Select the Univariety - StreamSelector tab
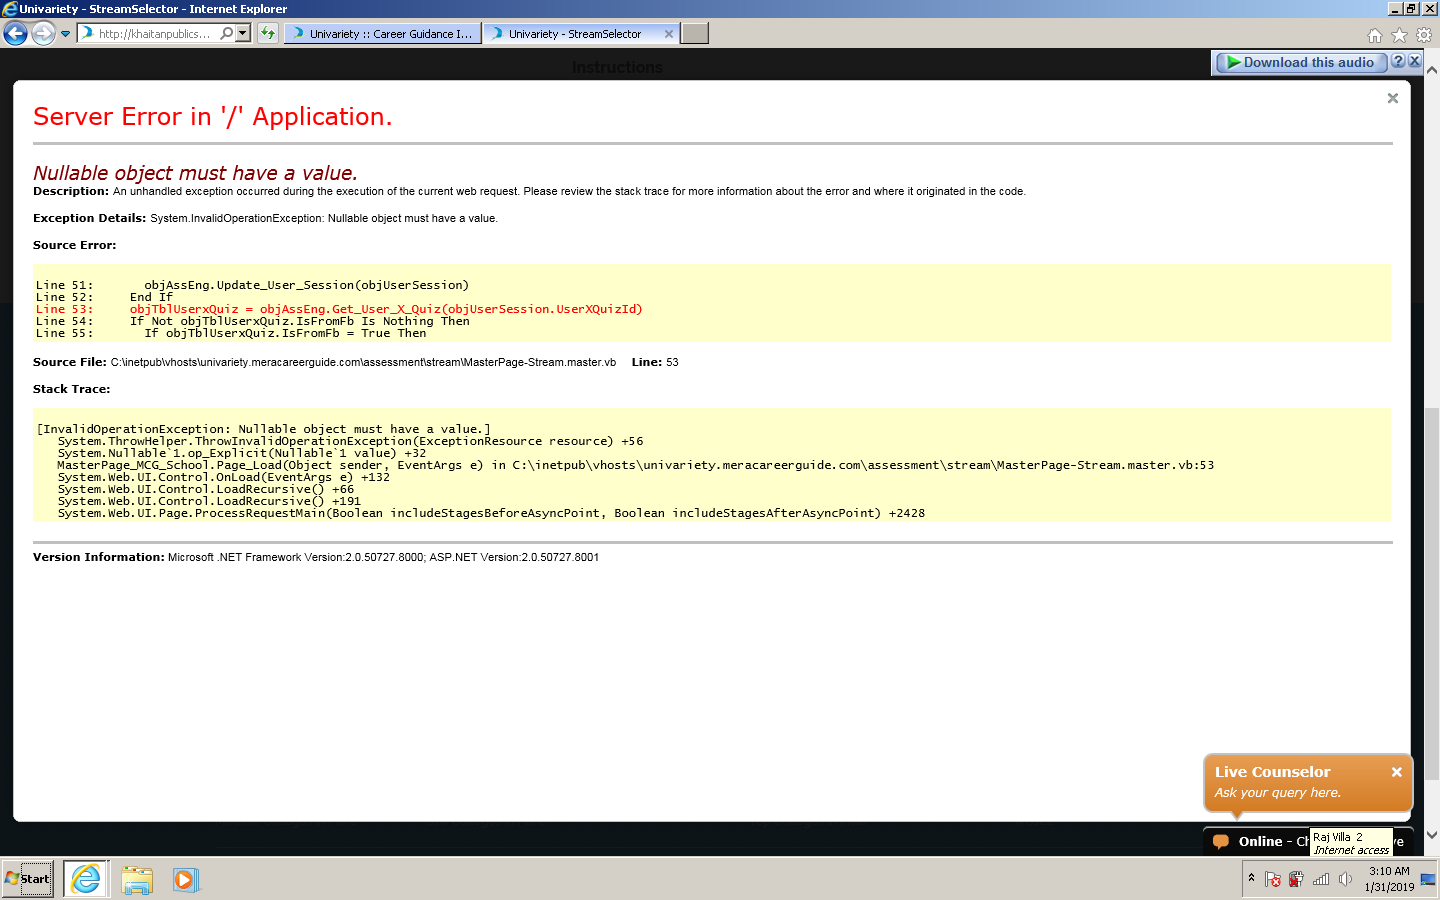Viewport: 1440px width, 900px height. coord(574,34)
